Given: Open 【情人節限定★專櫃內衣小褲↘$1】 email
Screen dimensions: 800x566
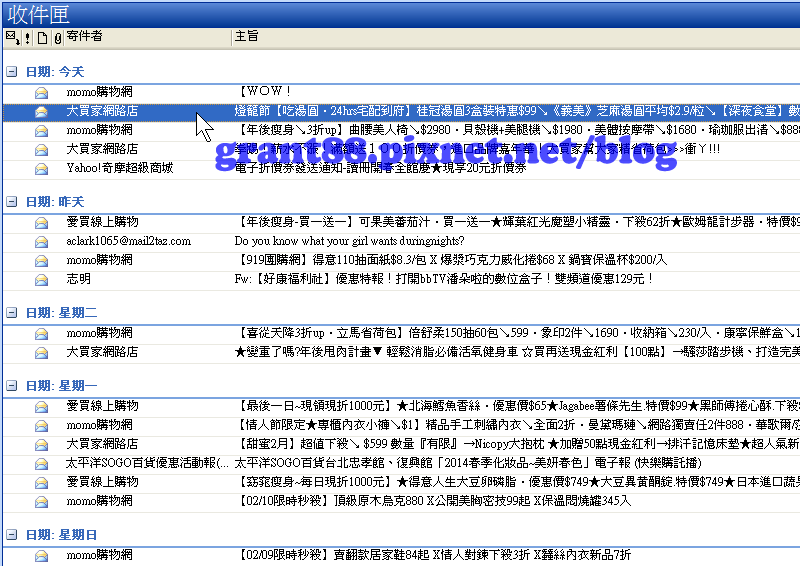Looking at the screenshot, I should [401, 425].
